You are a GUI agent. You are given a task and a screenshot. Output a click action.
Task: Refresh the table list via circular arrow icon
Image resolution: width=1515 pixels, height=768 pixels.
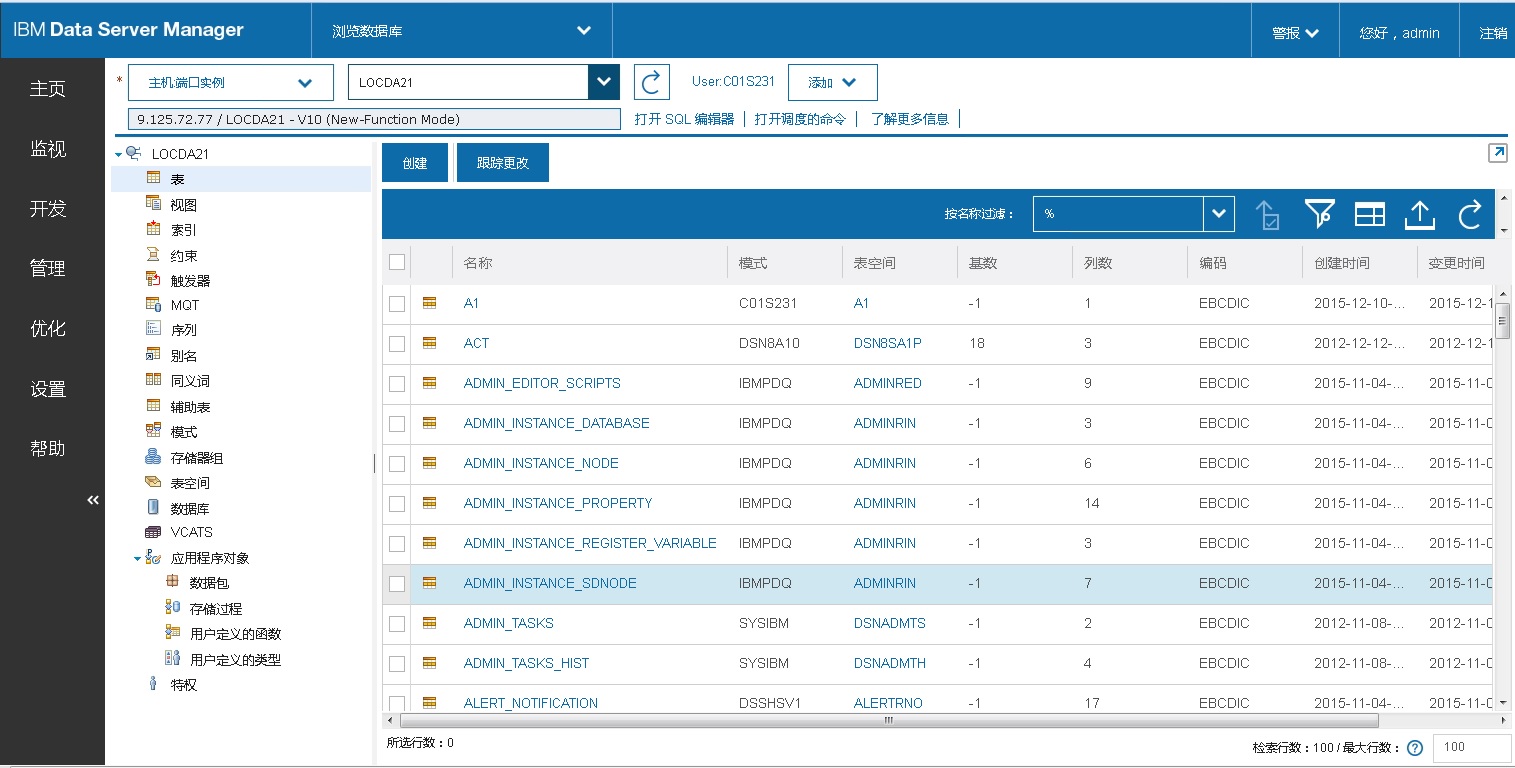(x=1468, y=213)
